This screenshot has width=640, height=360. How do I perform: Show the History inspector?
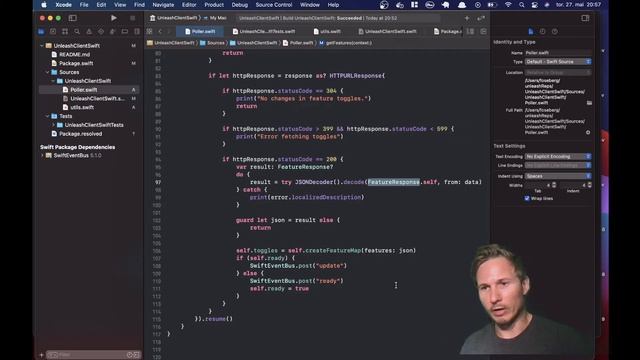pos(542,31)
